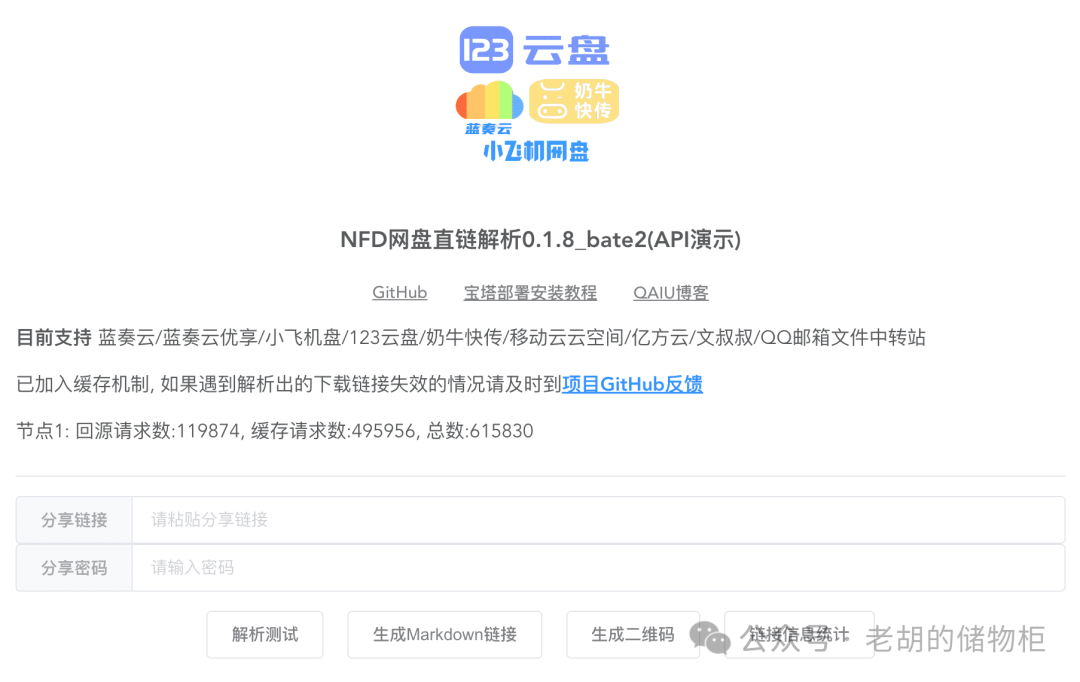Focus the 分享密码 input field

point(598,568)
